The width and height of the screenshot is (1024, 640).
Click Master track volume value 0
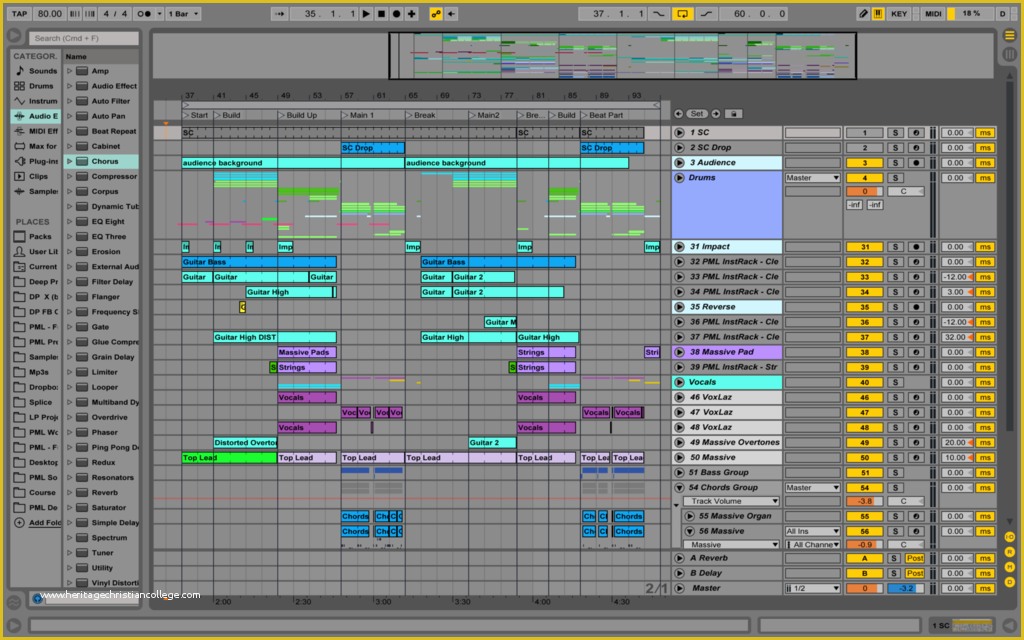pos(864,588)
